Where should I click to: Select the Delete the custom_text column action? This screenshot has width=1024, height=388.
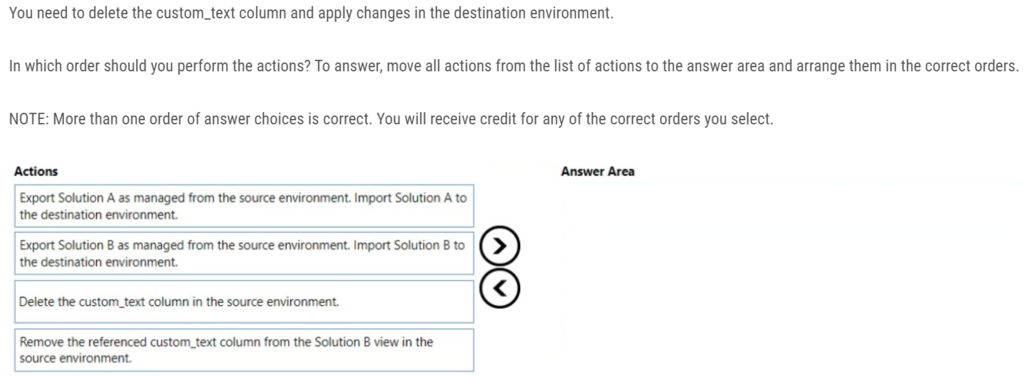point(244,302)
